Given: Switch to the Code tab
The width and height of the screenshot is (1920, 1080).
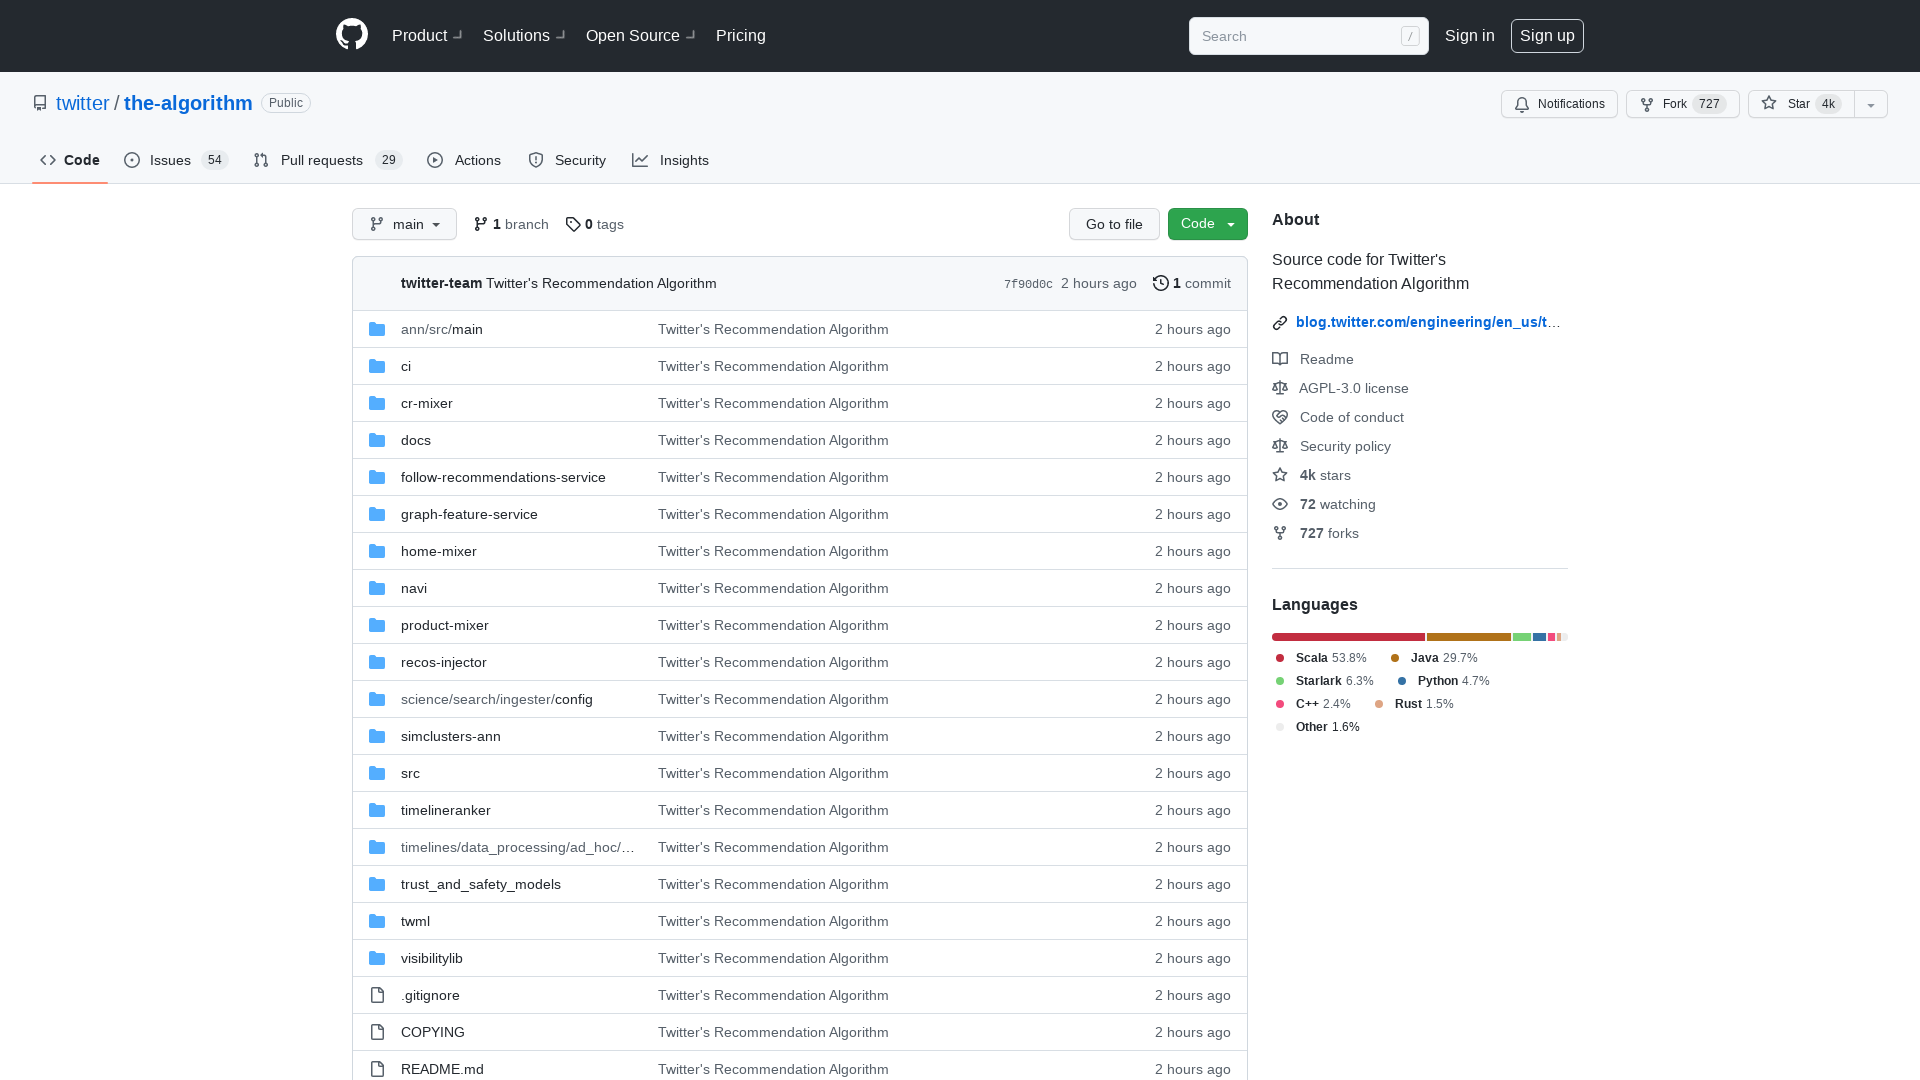Looking at the screenshot, I should coord(70,160).
